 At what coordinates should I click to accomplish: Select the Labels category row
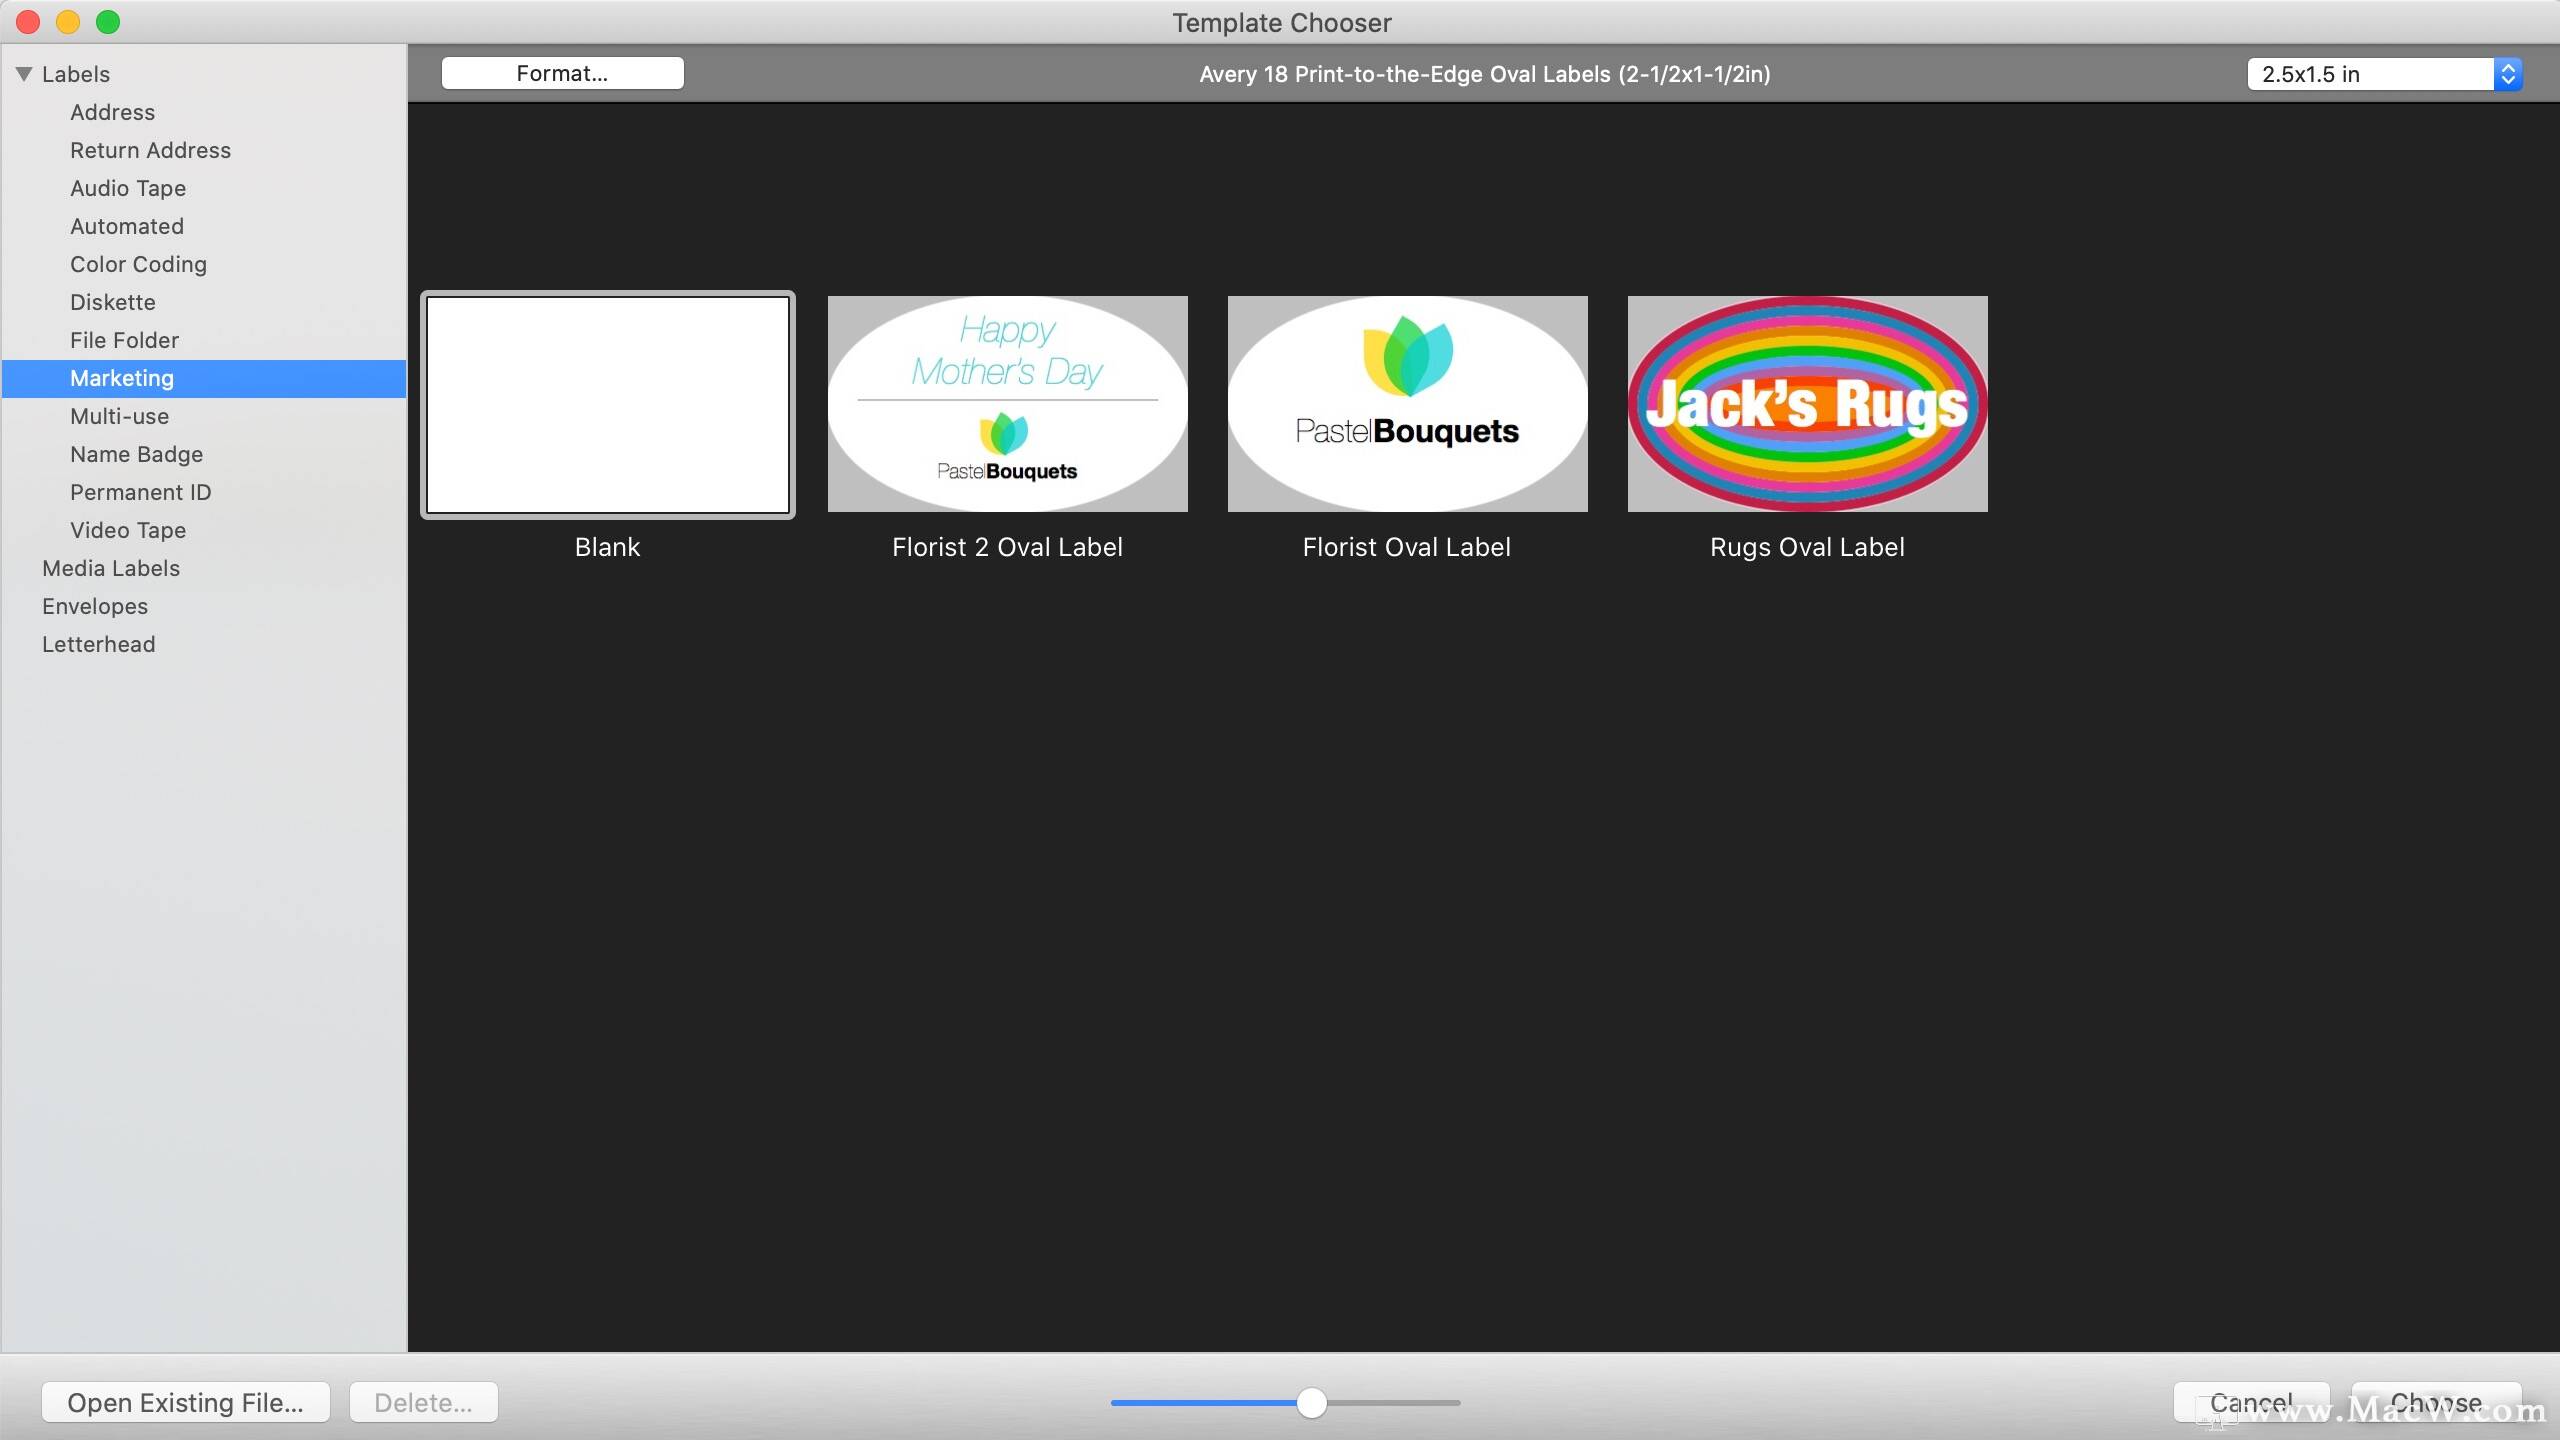[x=204, y=74]
